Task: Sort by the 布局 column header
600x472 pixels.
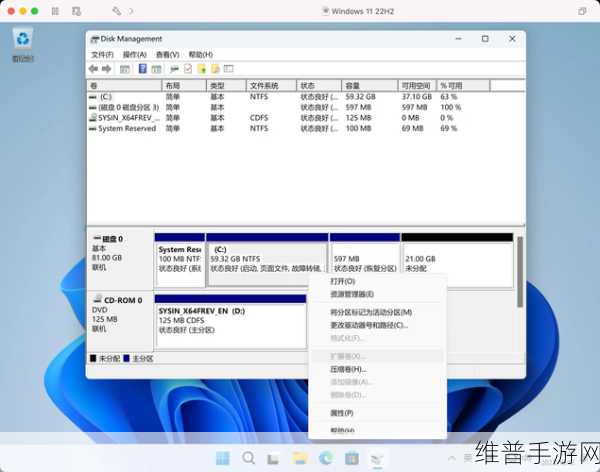Action: click(x=184, y=86)
